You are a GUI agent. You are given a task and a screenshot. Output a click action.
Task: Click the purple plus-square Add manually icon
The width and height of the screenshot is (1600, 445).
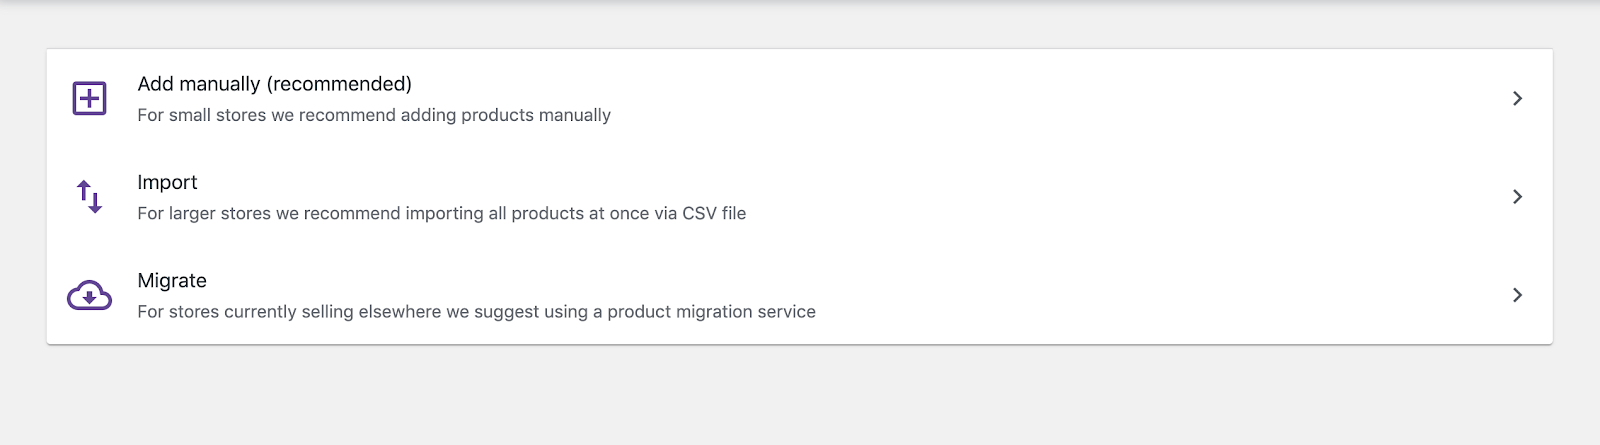click(x=89, y=98)
